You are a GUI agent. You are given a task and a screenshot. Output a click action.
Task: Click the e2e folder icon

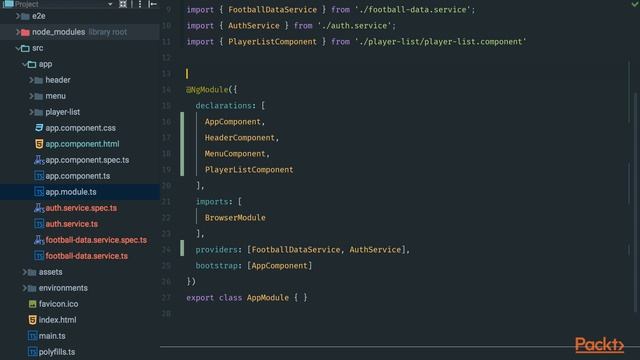tap(25, 16)
